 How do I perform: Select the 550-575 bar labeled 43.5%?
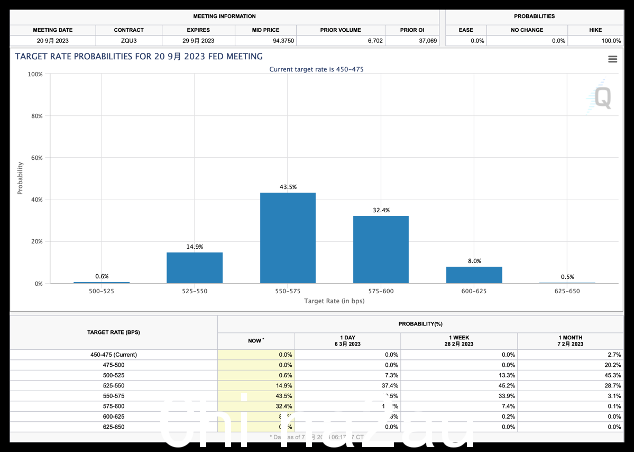point(288,238)
